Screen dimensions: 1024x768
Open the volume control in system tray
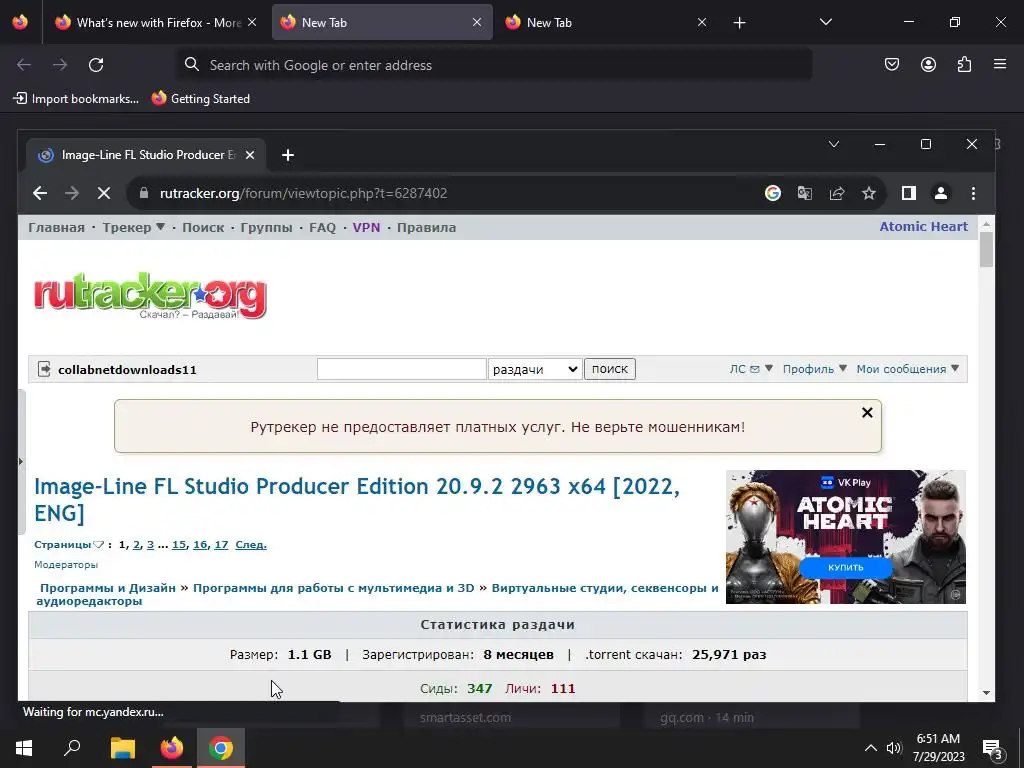coord(893,748)
